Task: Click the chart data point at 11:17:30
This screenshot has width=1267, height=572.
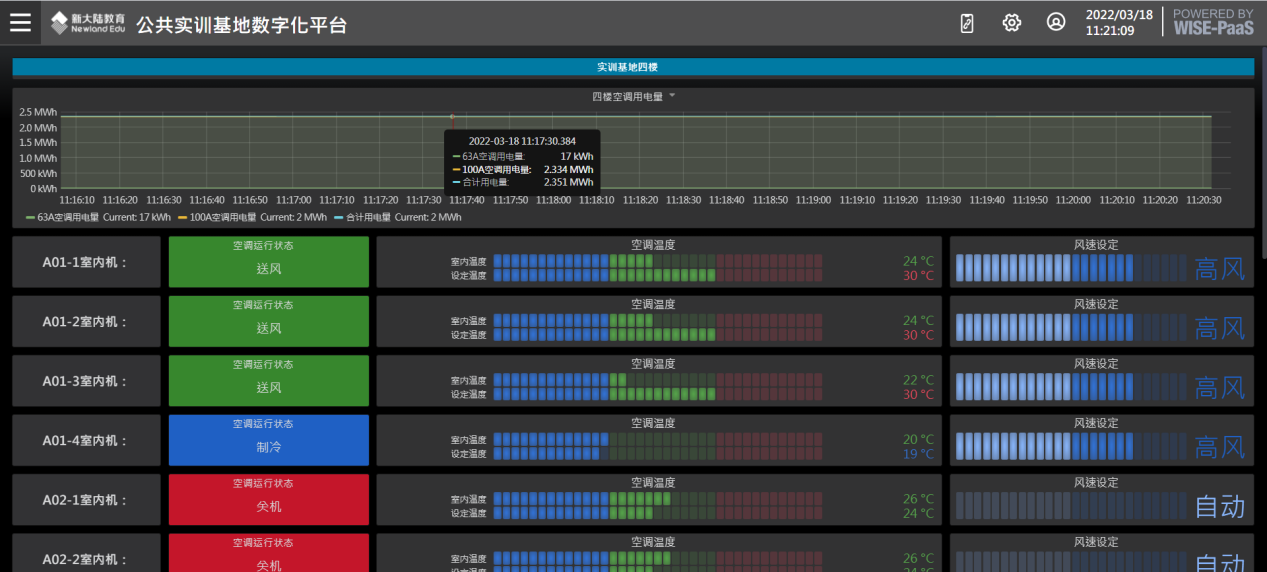Action: click(452, 117)
